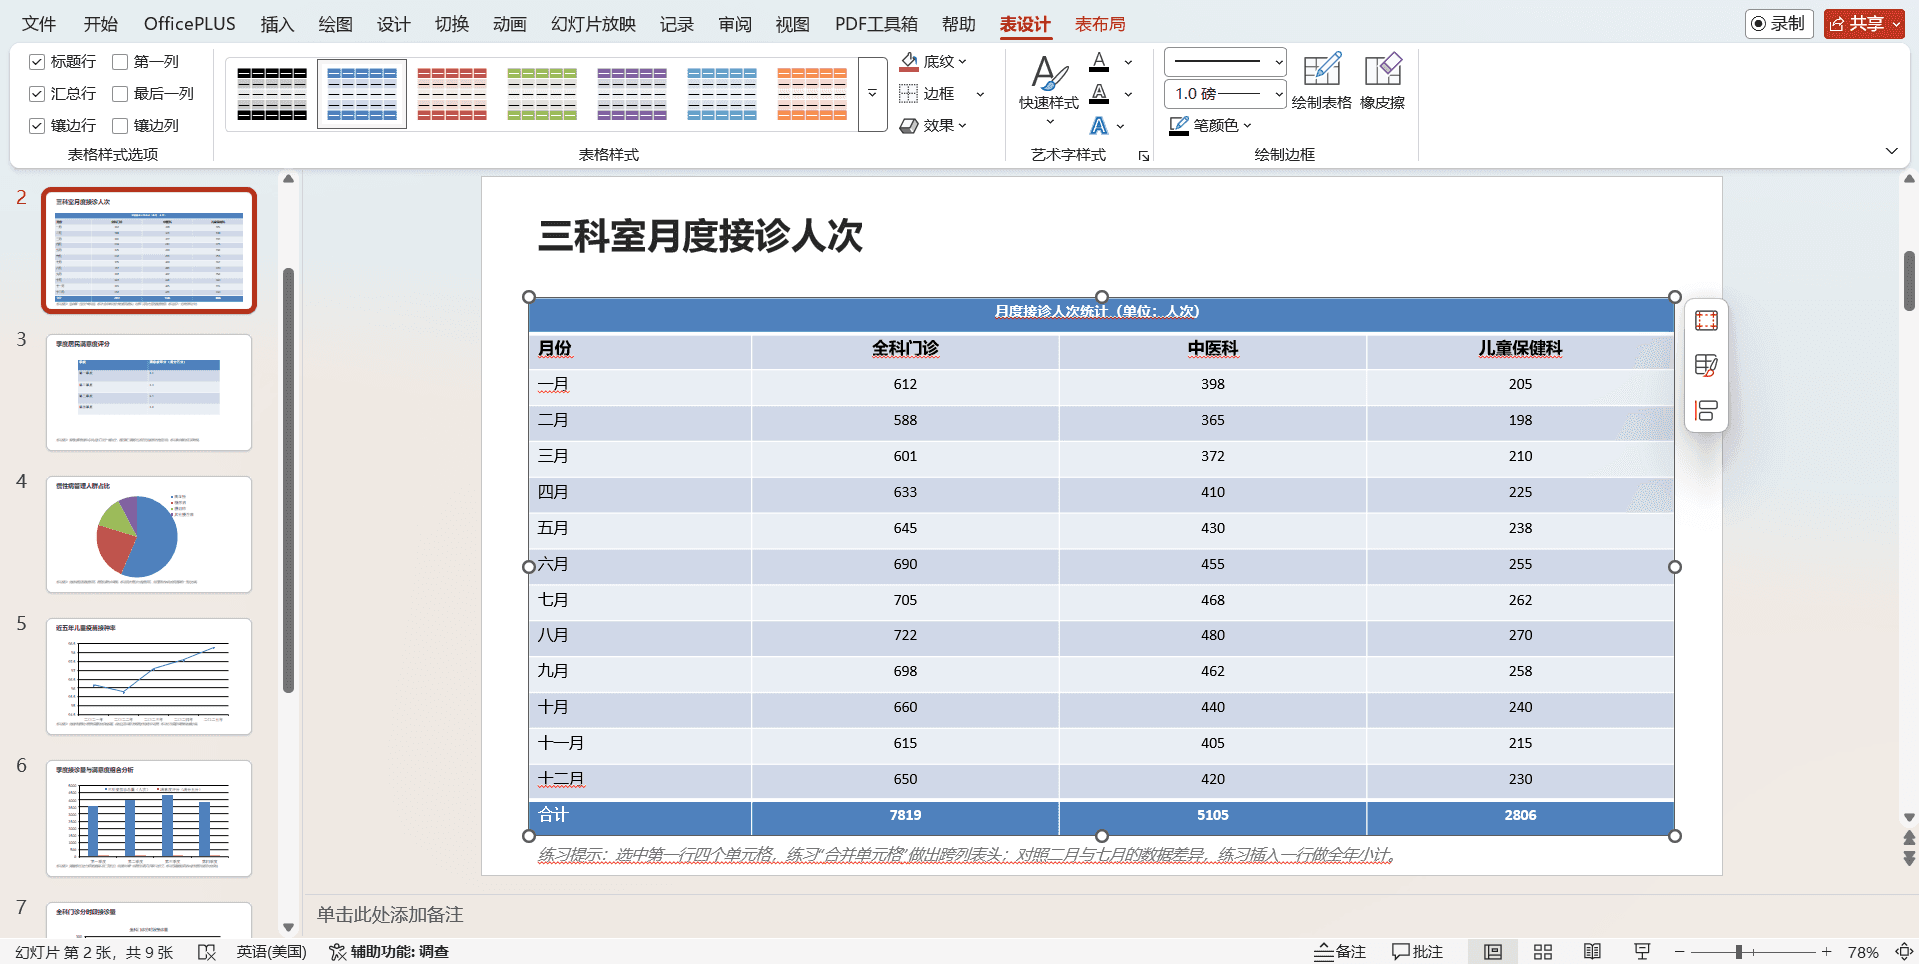Screen dimensions: 1919x964
Task: Switch to normal view icon
Action: pyautogui.click(x=1493, y=952)
